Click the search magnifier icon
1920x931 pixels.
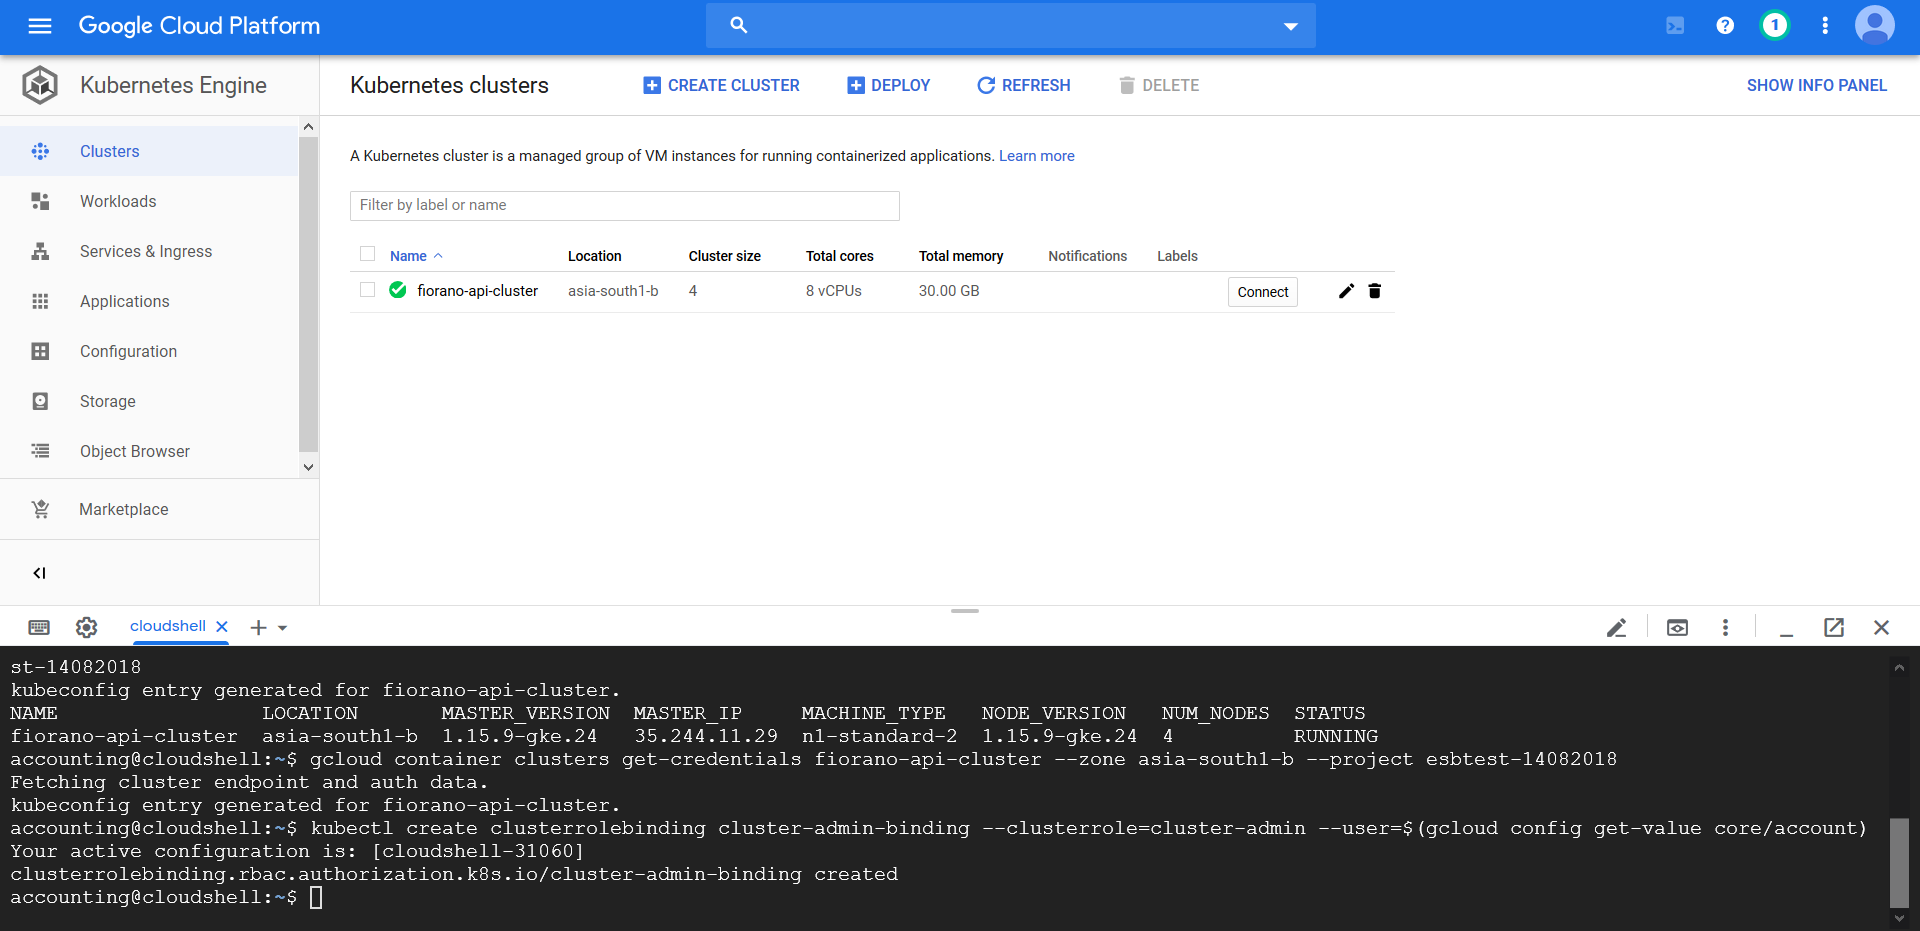coord(739,25)
